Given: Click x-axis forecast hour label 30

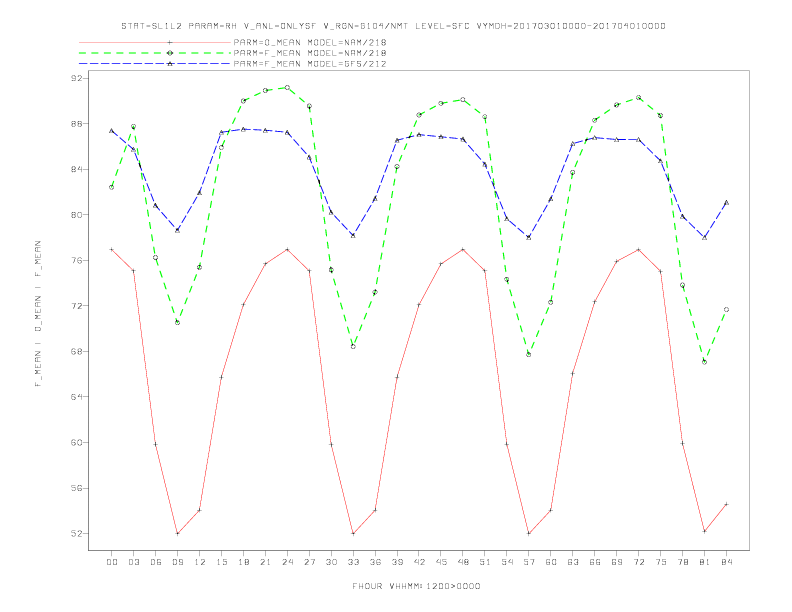Looking at the screenshot, I should pyautogui.click(x=331, y=562).
